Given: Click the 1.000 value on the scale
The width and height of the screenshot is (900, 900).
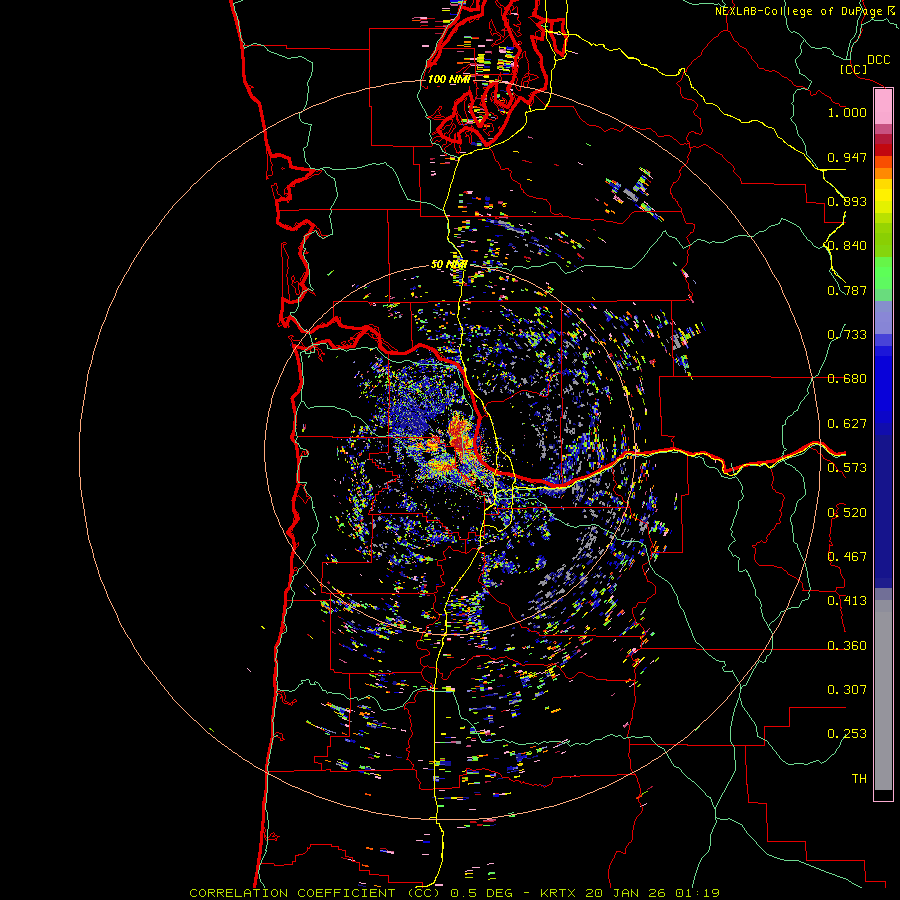Looking at the screenshot, I should pyautogui.click(x=847, y=112).
